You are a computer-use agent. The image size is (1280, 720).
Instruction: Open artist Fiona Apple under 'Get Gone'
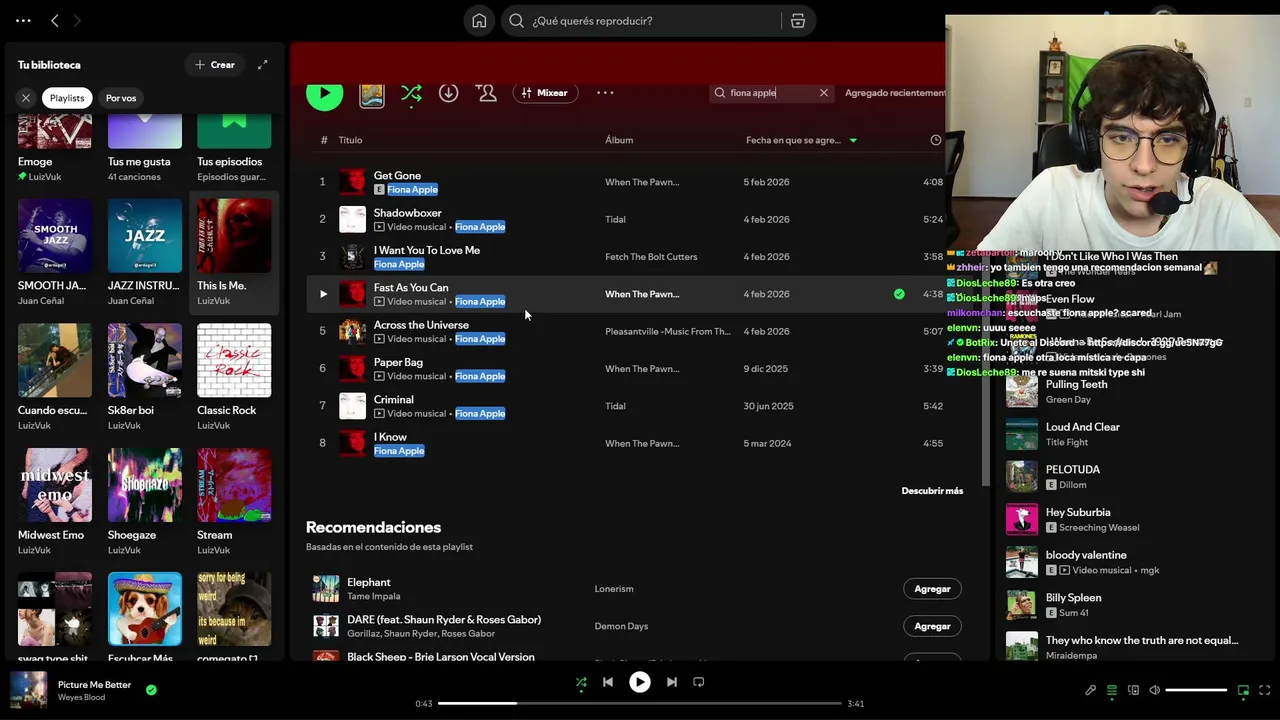[x=412, y=189]
